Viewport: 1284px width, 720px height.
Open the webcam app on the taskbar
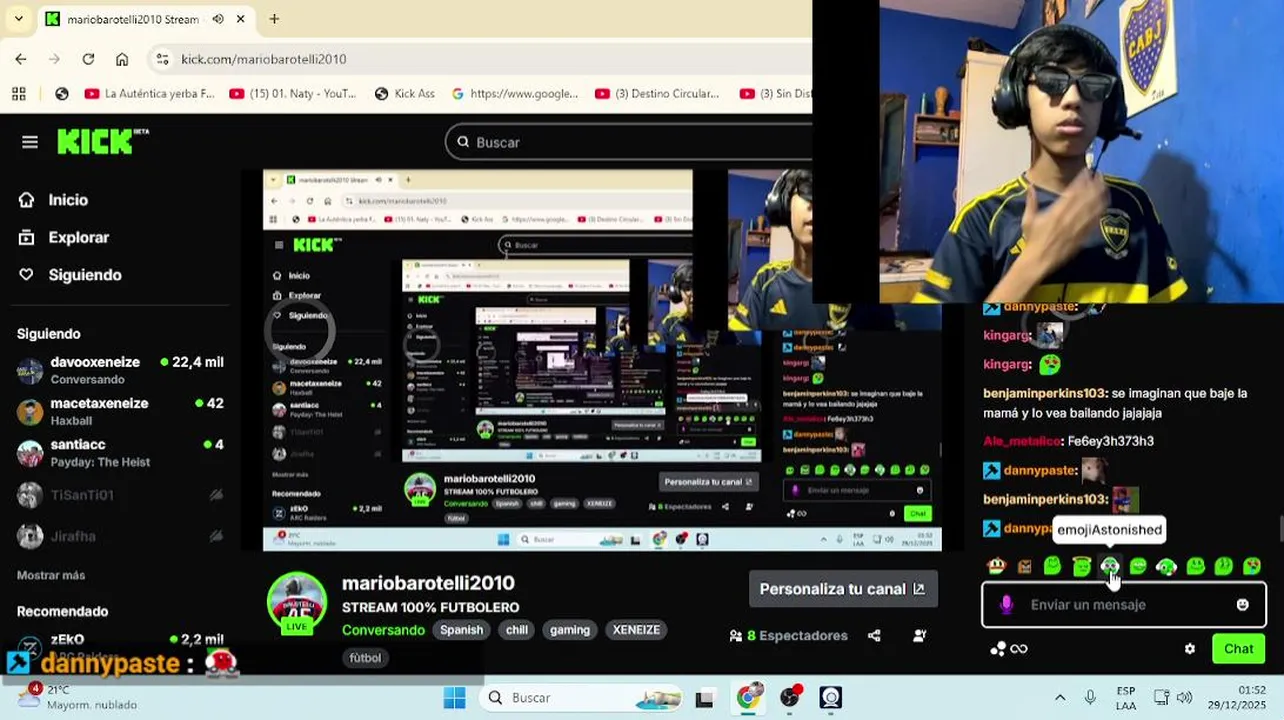point(831,698)
